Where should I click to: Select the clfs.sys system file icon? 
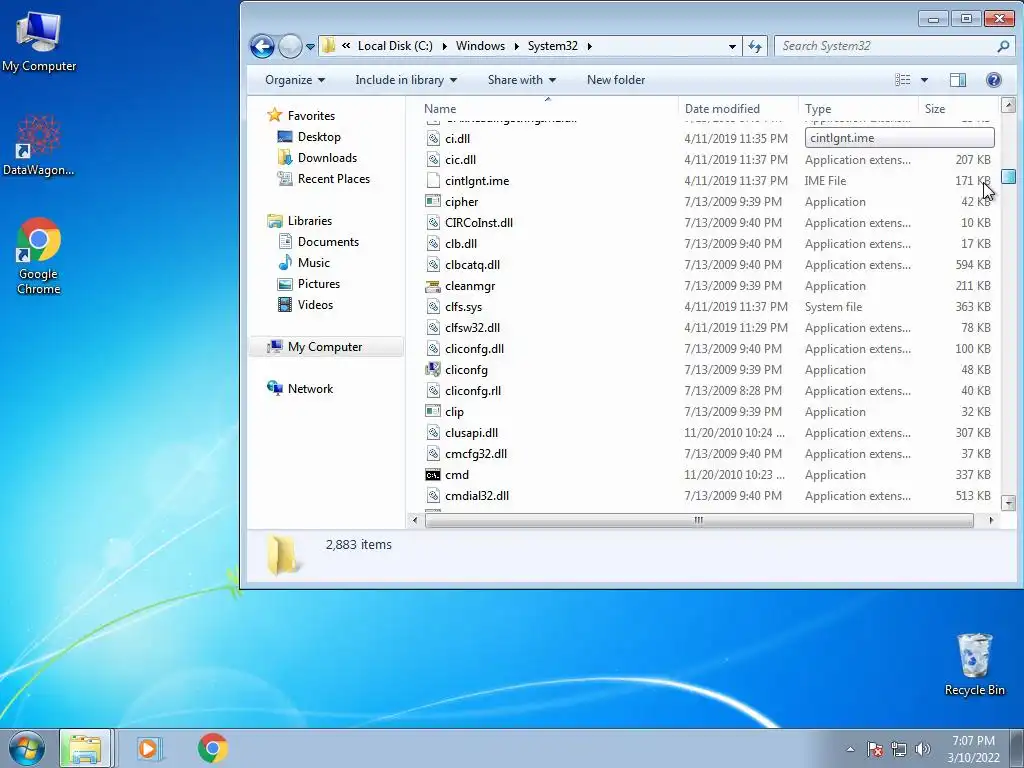tap(433, 306)
